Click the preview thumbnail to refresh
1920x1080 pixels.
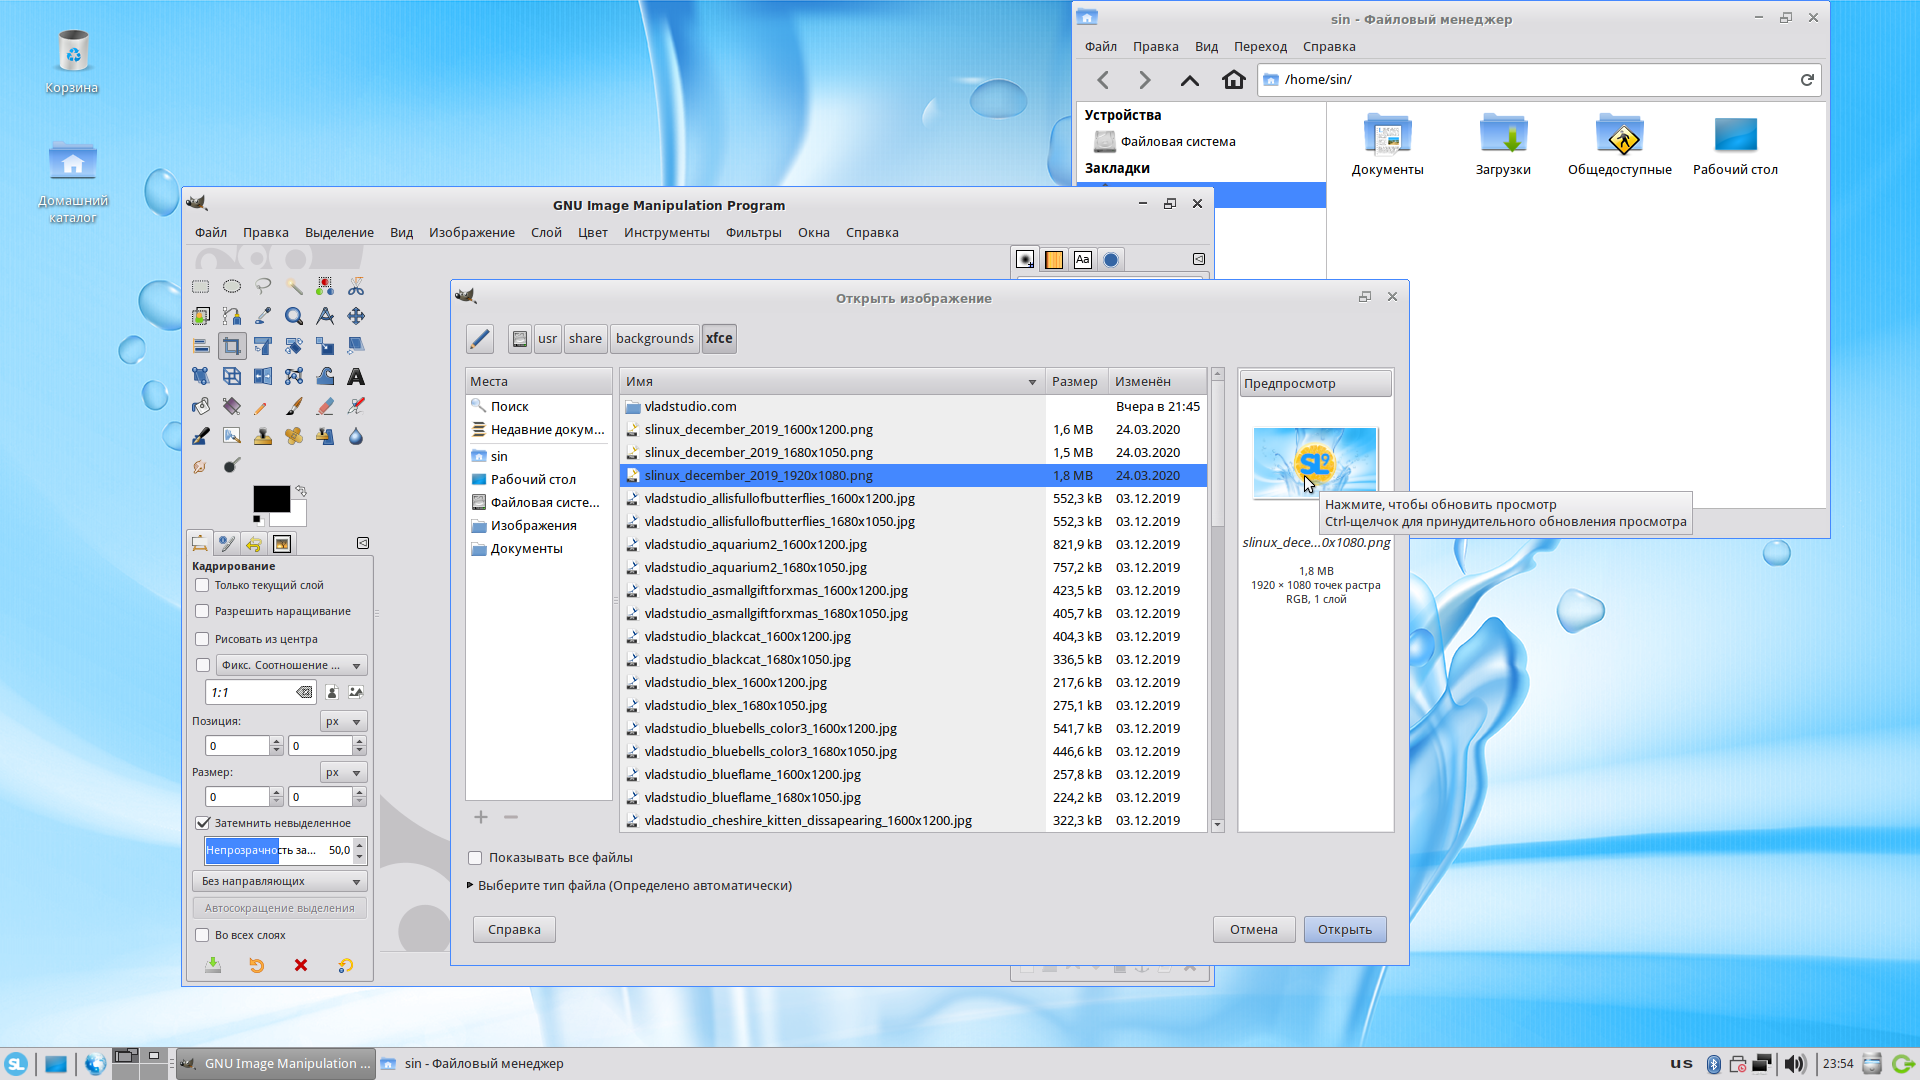[x=1314, y=462]
